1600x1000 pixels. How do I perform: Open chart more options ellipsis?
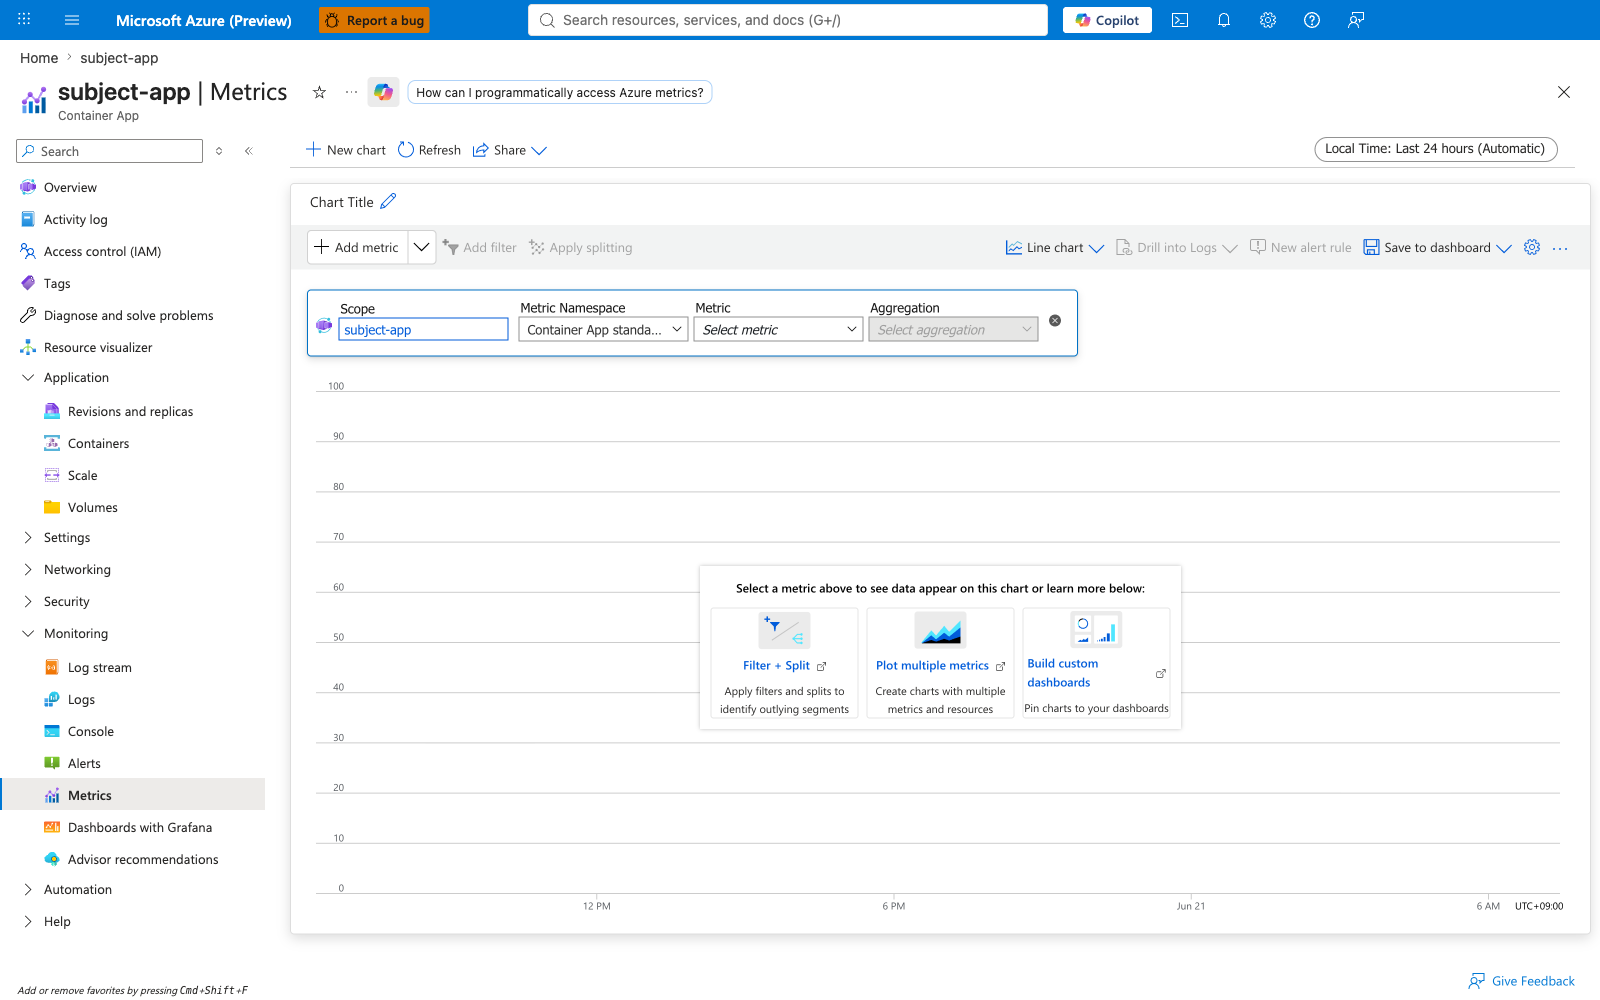tap(1560, 248)
